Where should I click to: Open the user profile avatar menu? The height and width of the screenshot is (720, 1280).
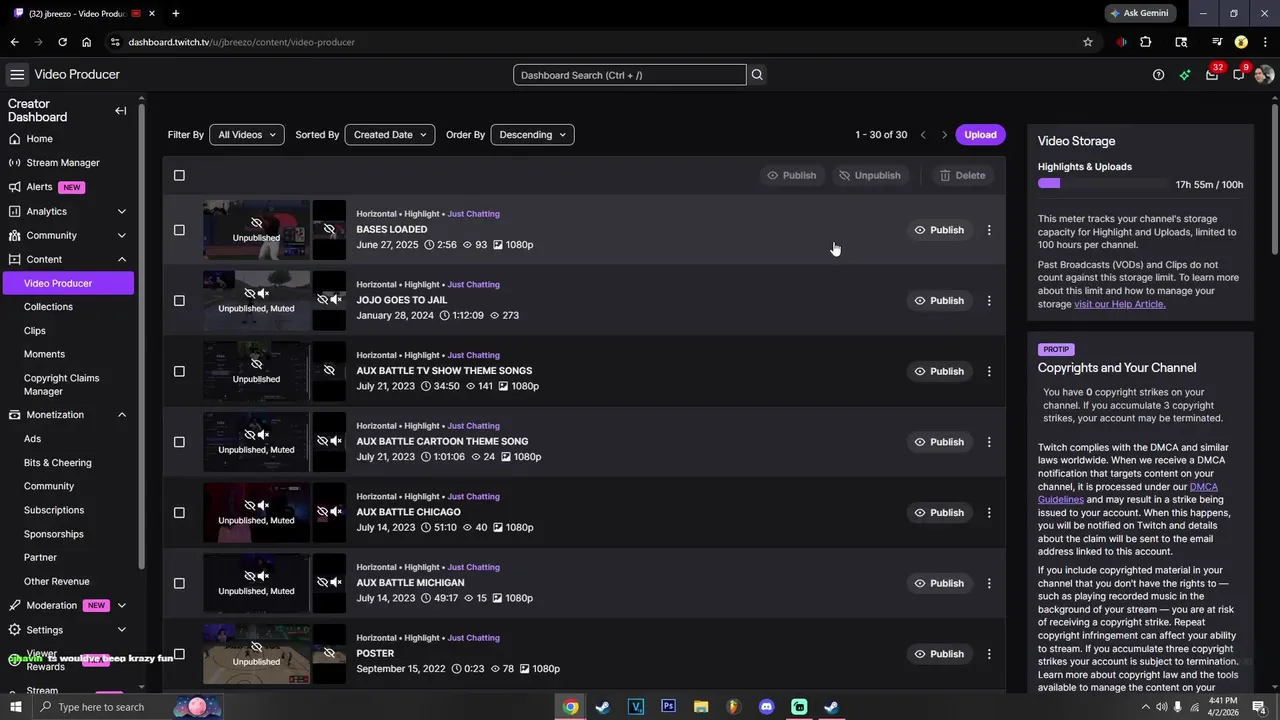[1264, 75]
